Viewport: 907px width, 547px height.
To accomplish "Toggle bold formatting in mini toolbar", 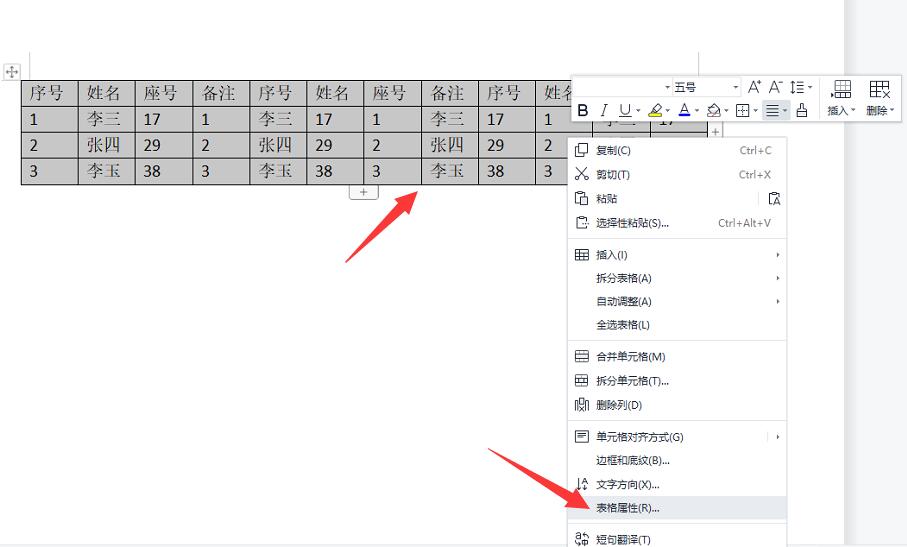I will click(583, 110).
